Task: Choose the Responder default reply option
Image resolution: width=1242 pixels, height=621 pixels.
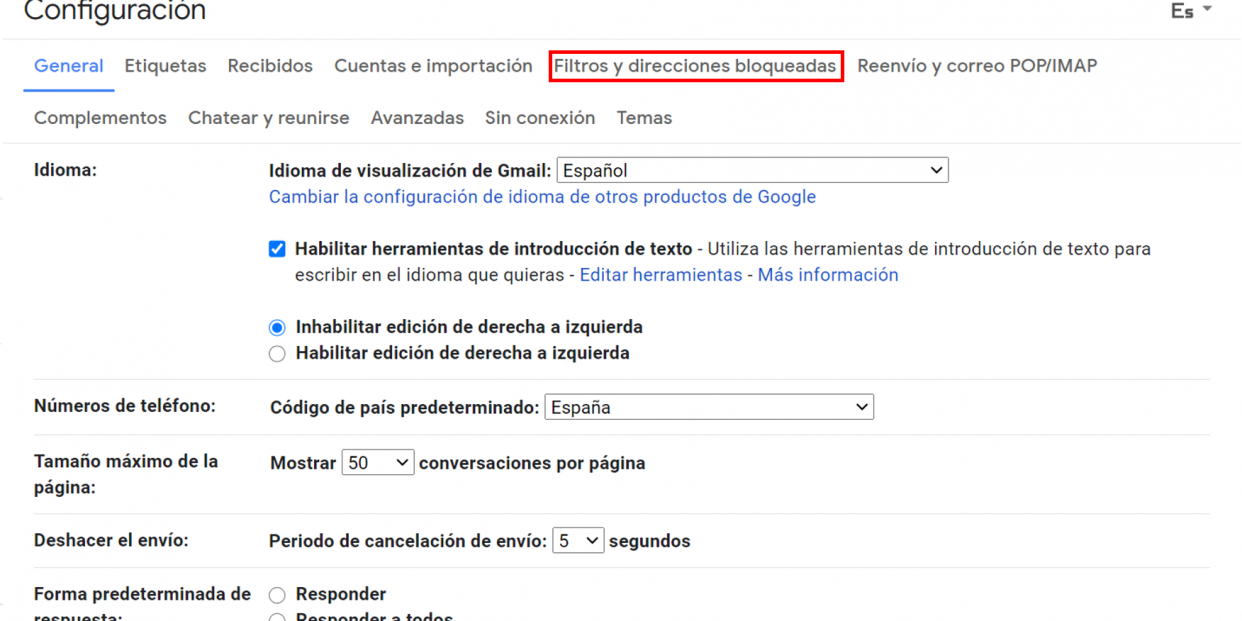Action: click(276, 593)
